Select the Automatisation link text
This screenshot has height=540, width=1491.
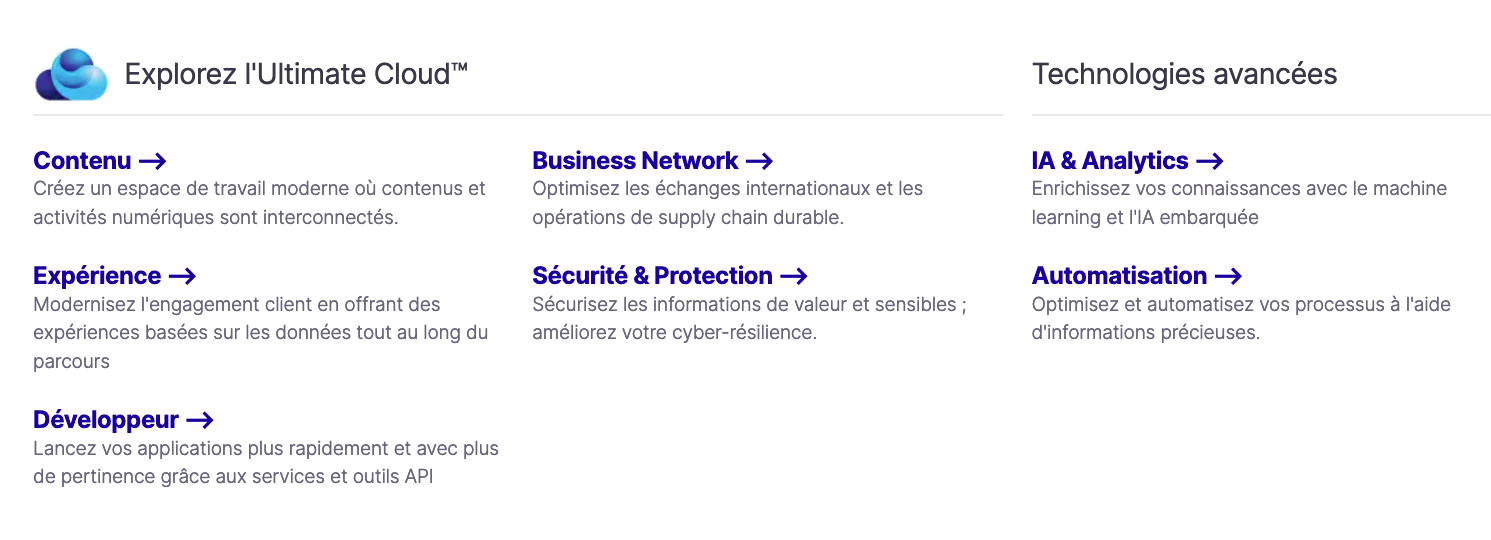(x=1119, y=276)
